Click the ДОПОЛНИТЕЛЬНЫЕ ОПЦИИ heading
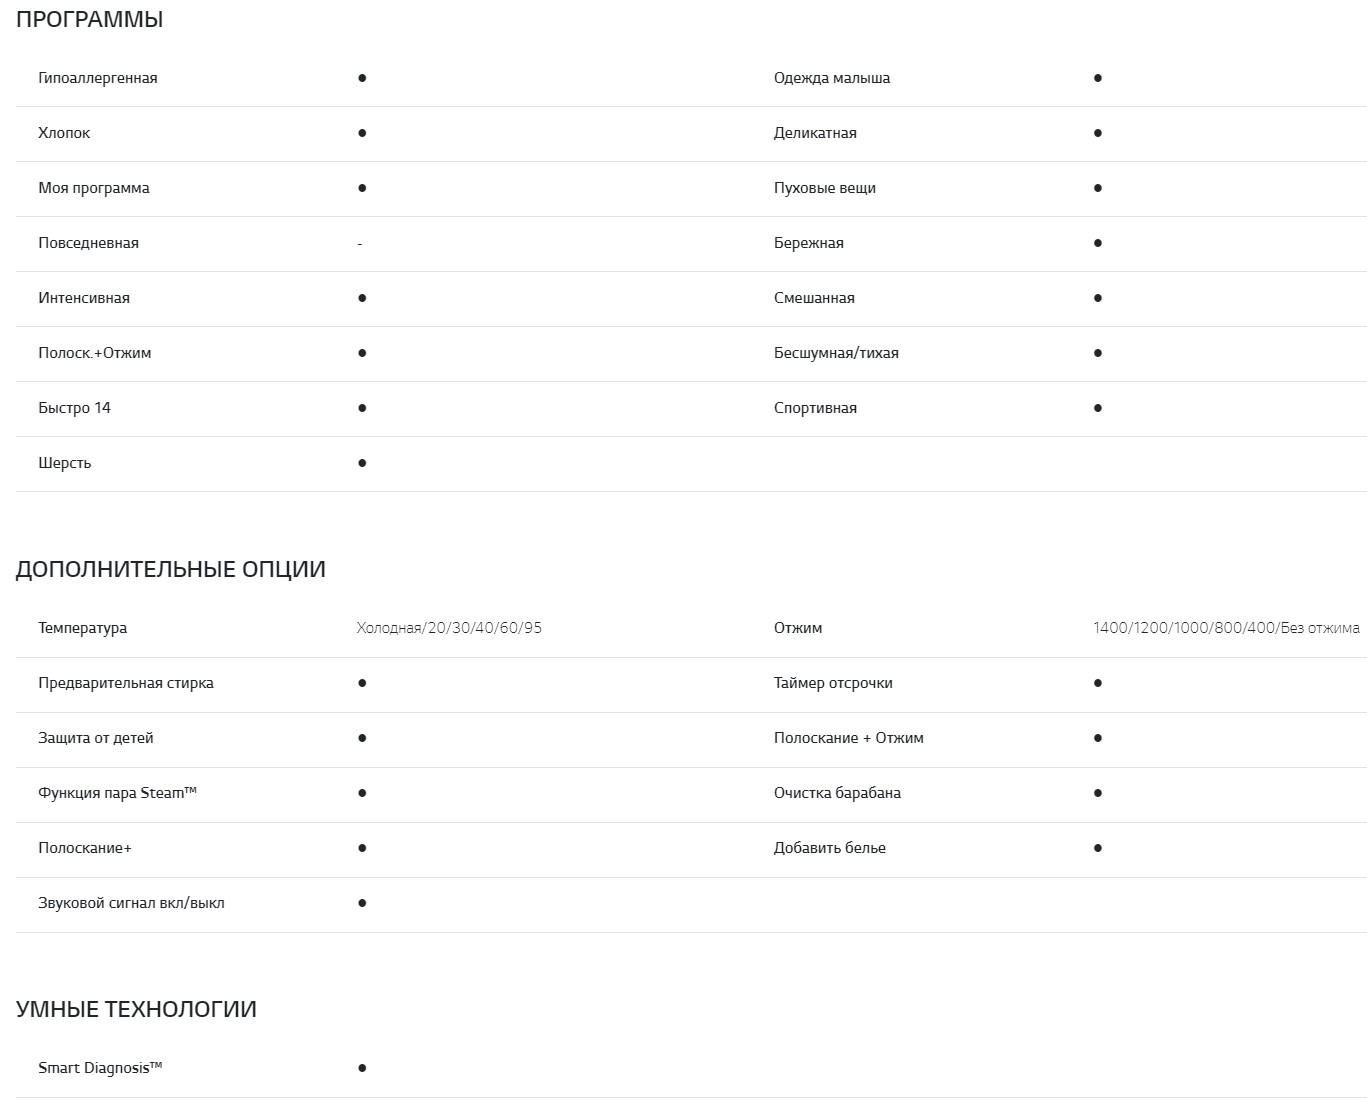The height and width of the screenshot is (1098, 1367). [171, 569]
